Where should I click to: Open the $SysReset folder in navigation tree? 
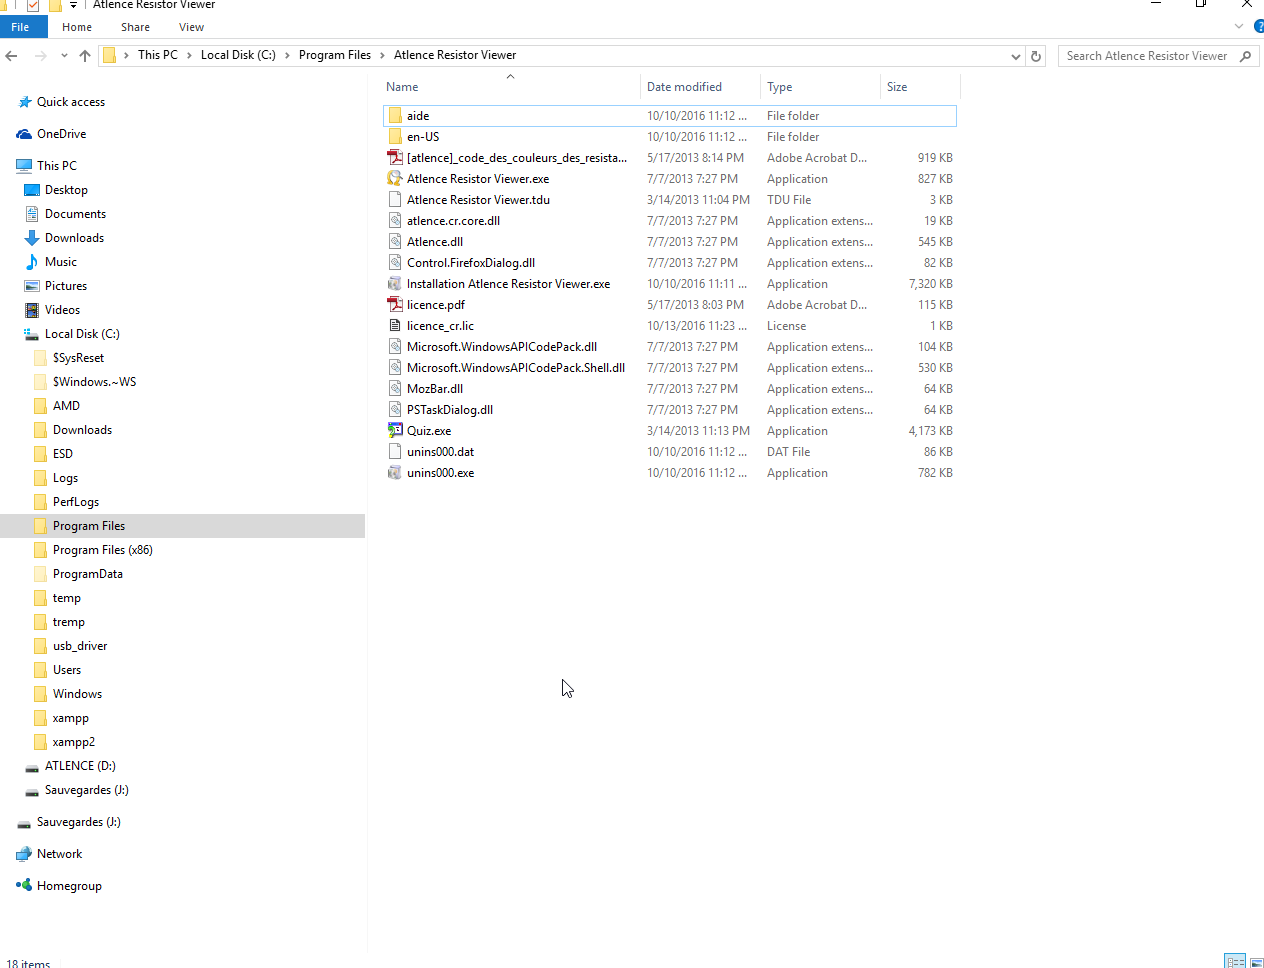pyautogui.click(x=78, y=358)
